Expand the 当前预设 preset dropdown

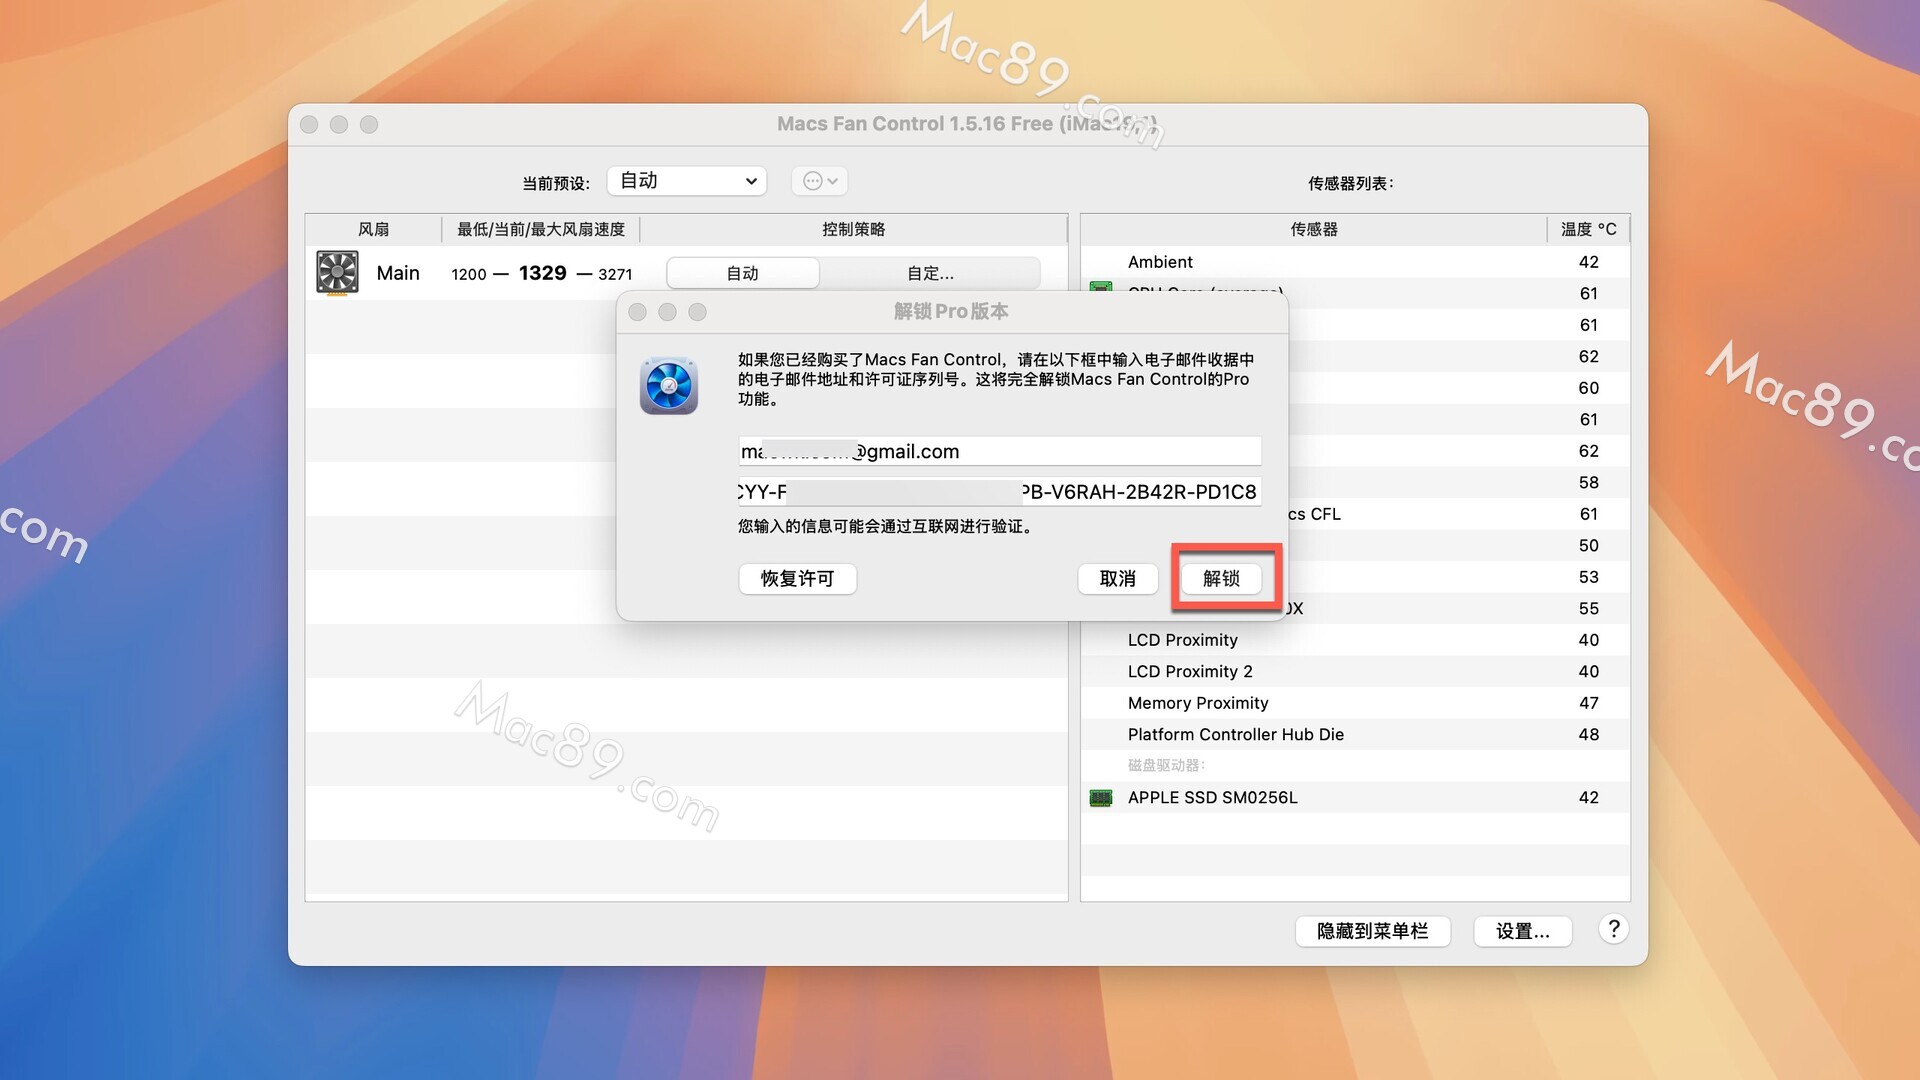pyautogui.click(x=687, y=181)
